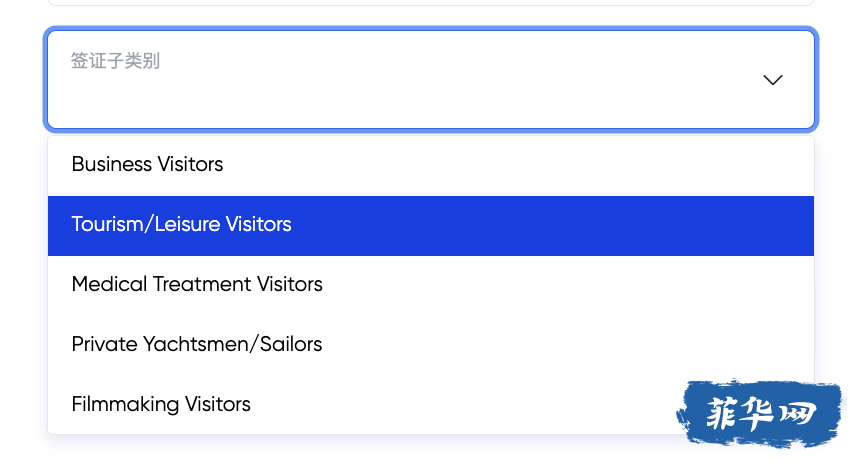Collapse the visa subcategory dropdown via its arrow
This screenshot has height=460, width=852.
(772, 80)
